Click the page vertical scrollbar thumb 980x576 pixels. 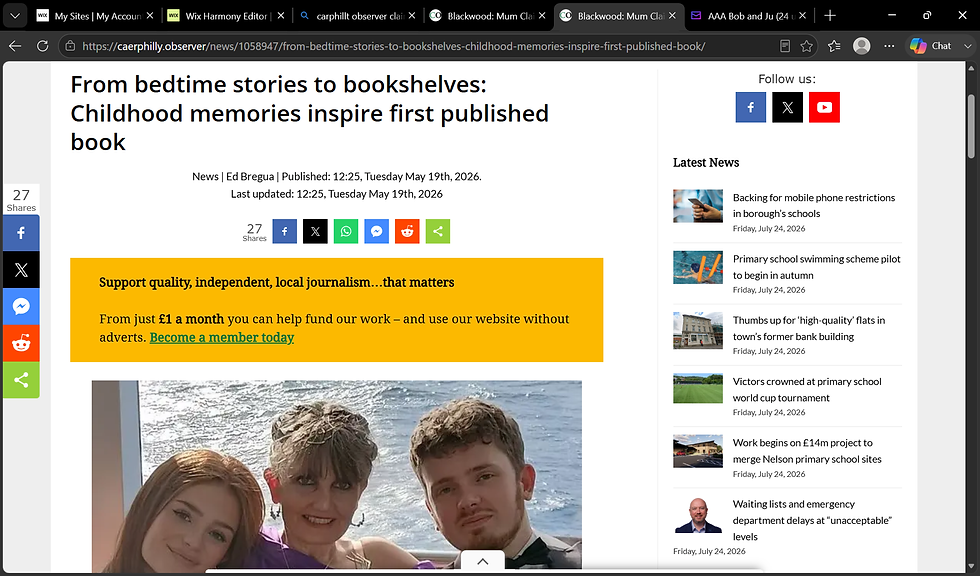pos(971,126)
